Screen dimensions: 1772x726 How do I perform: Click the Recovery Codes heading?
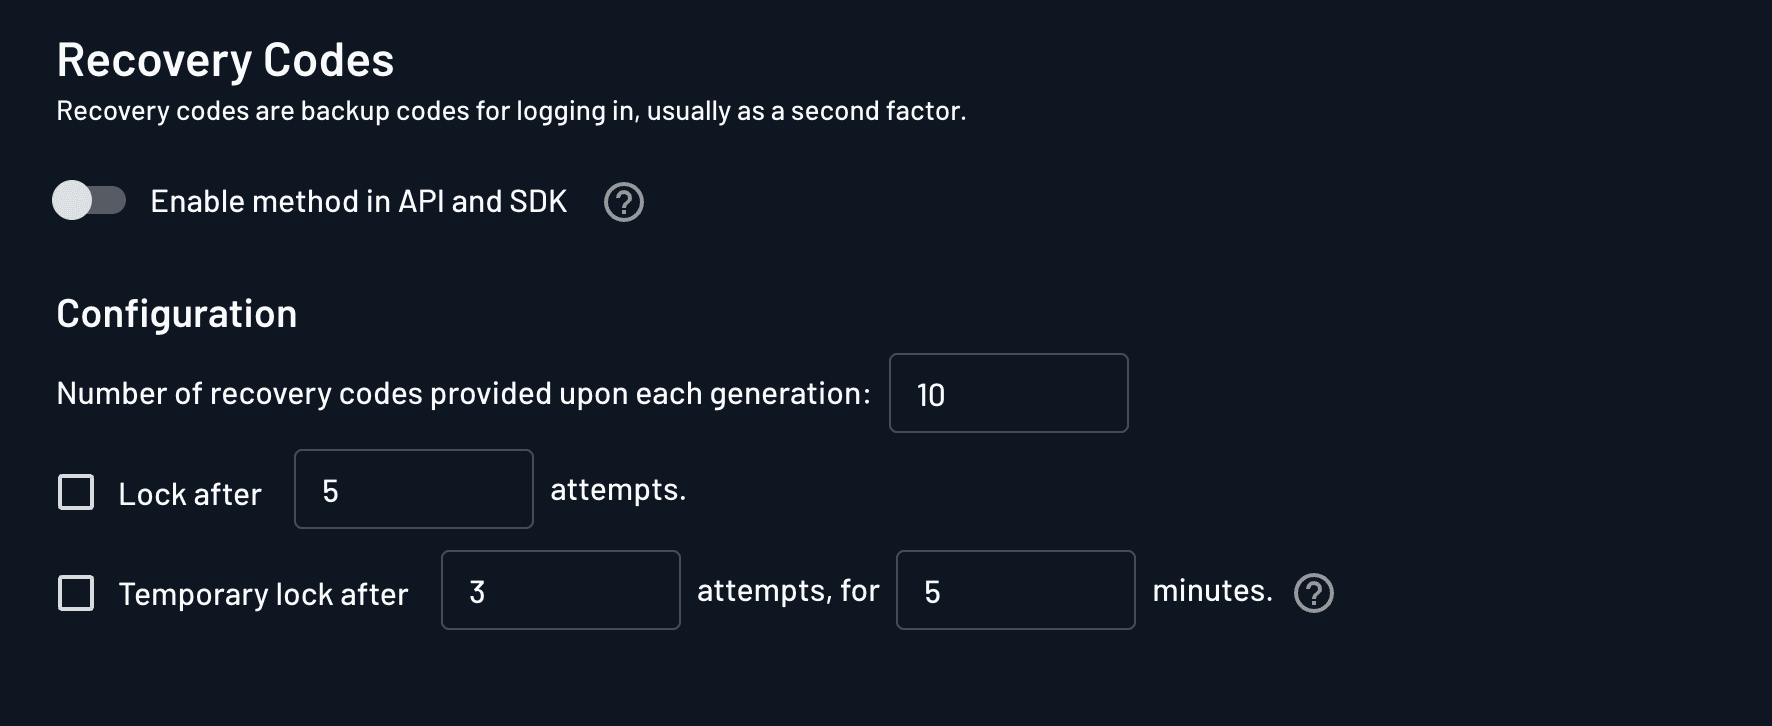225,60
